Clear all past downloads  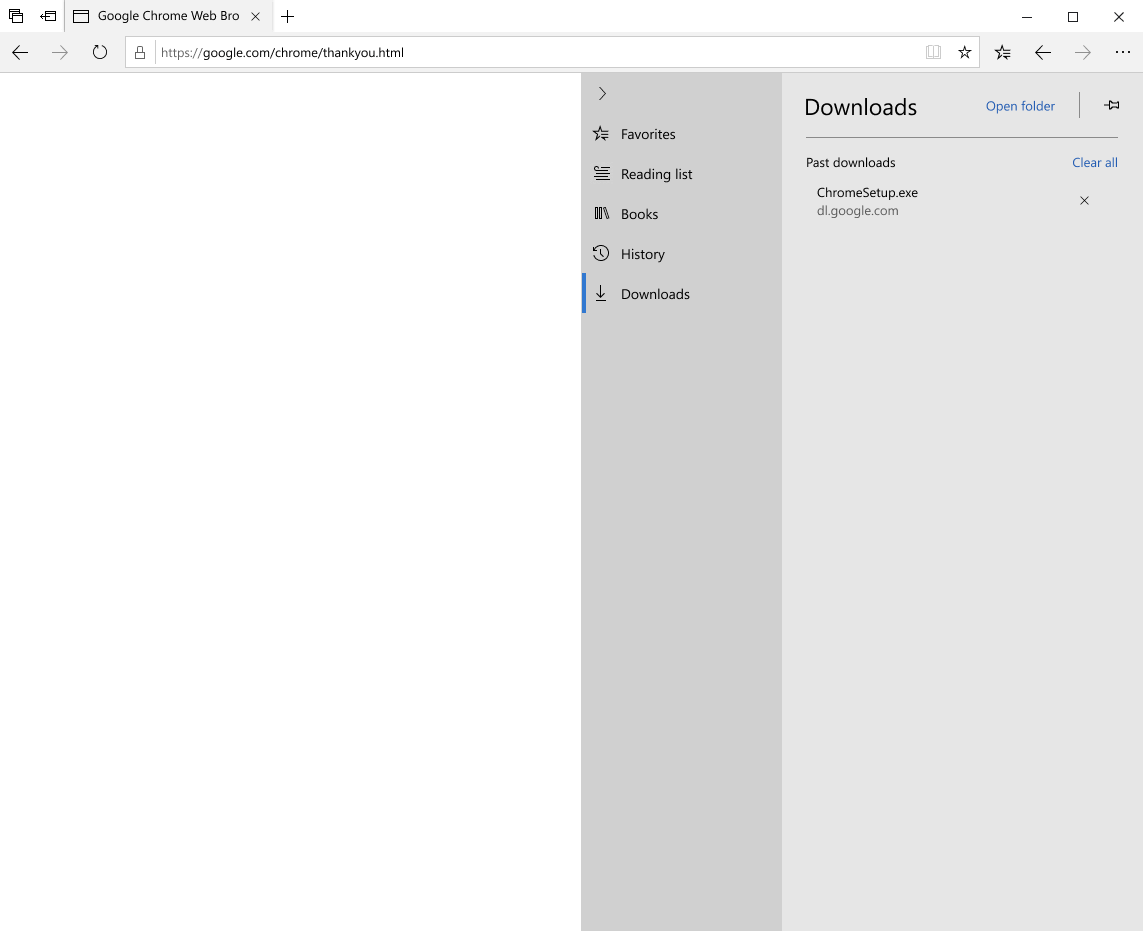coord(1094,163)
